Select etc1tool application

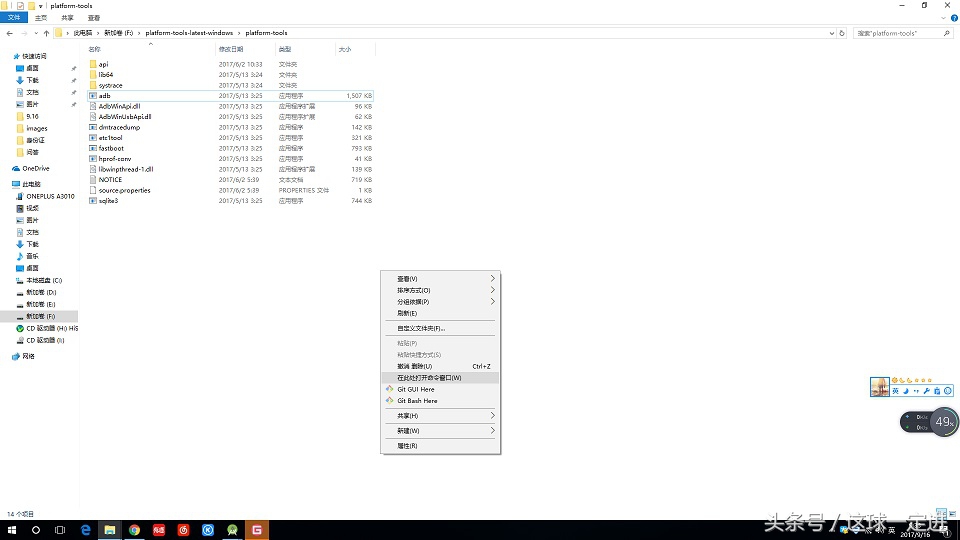[x=110, y=138]
